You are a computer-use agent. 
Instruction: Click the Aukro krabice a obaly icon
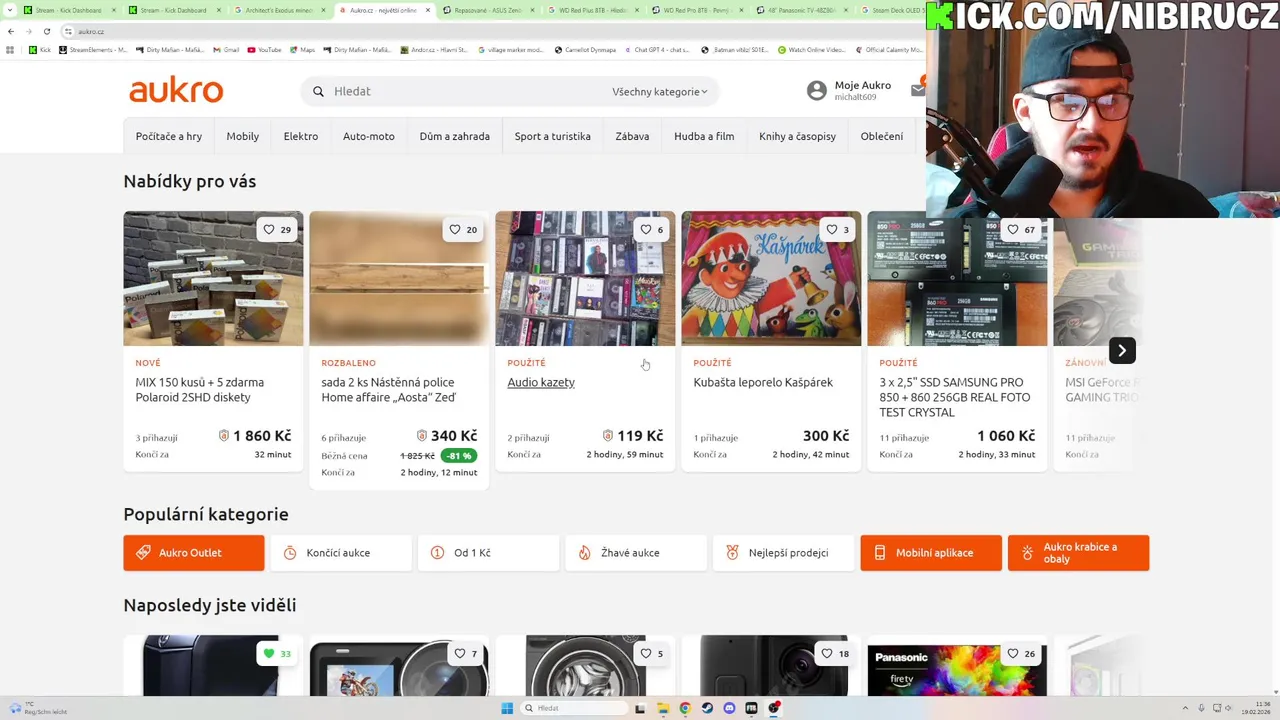1027,552
